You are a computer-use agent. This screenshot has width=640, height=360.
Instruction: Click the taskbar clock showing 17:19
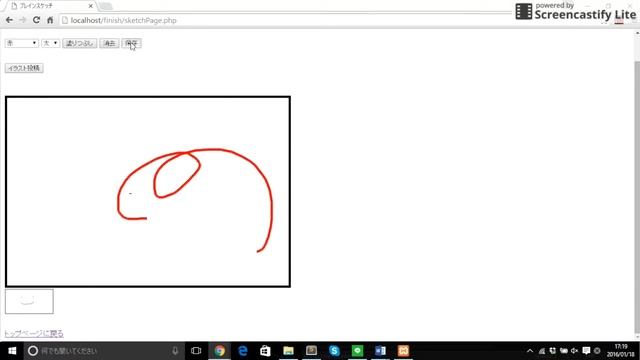click(620, 351)
